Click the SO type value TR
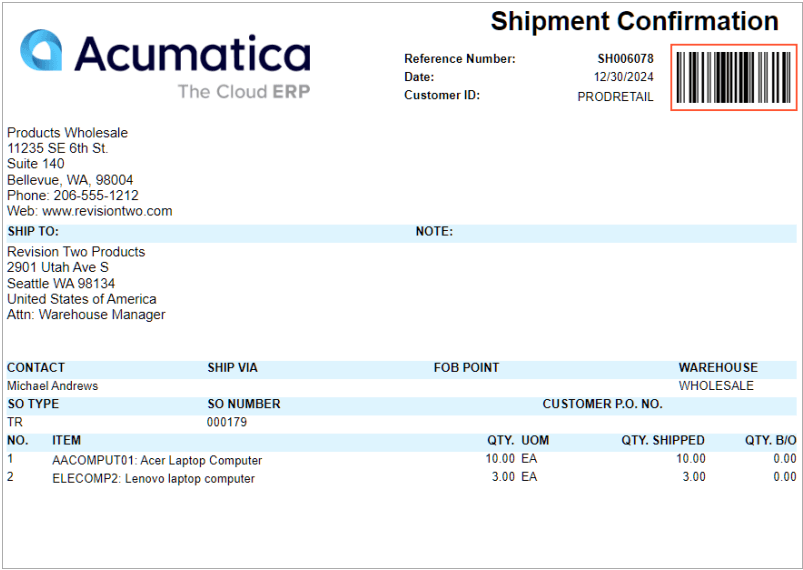This screenshot has width=803, height=570. click(15, 422)
